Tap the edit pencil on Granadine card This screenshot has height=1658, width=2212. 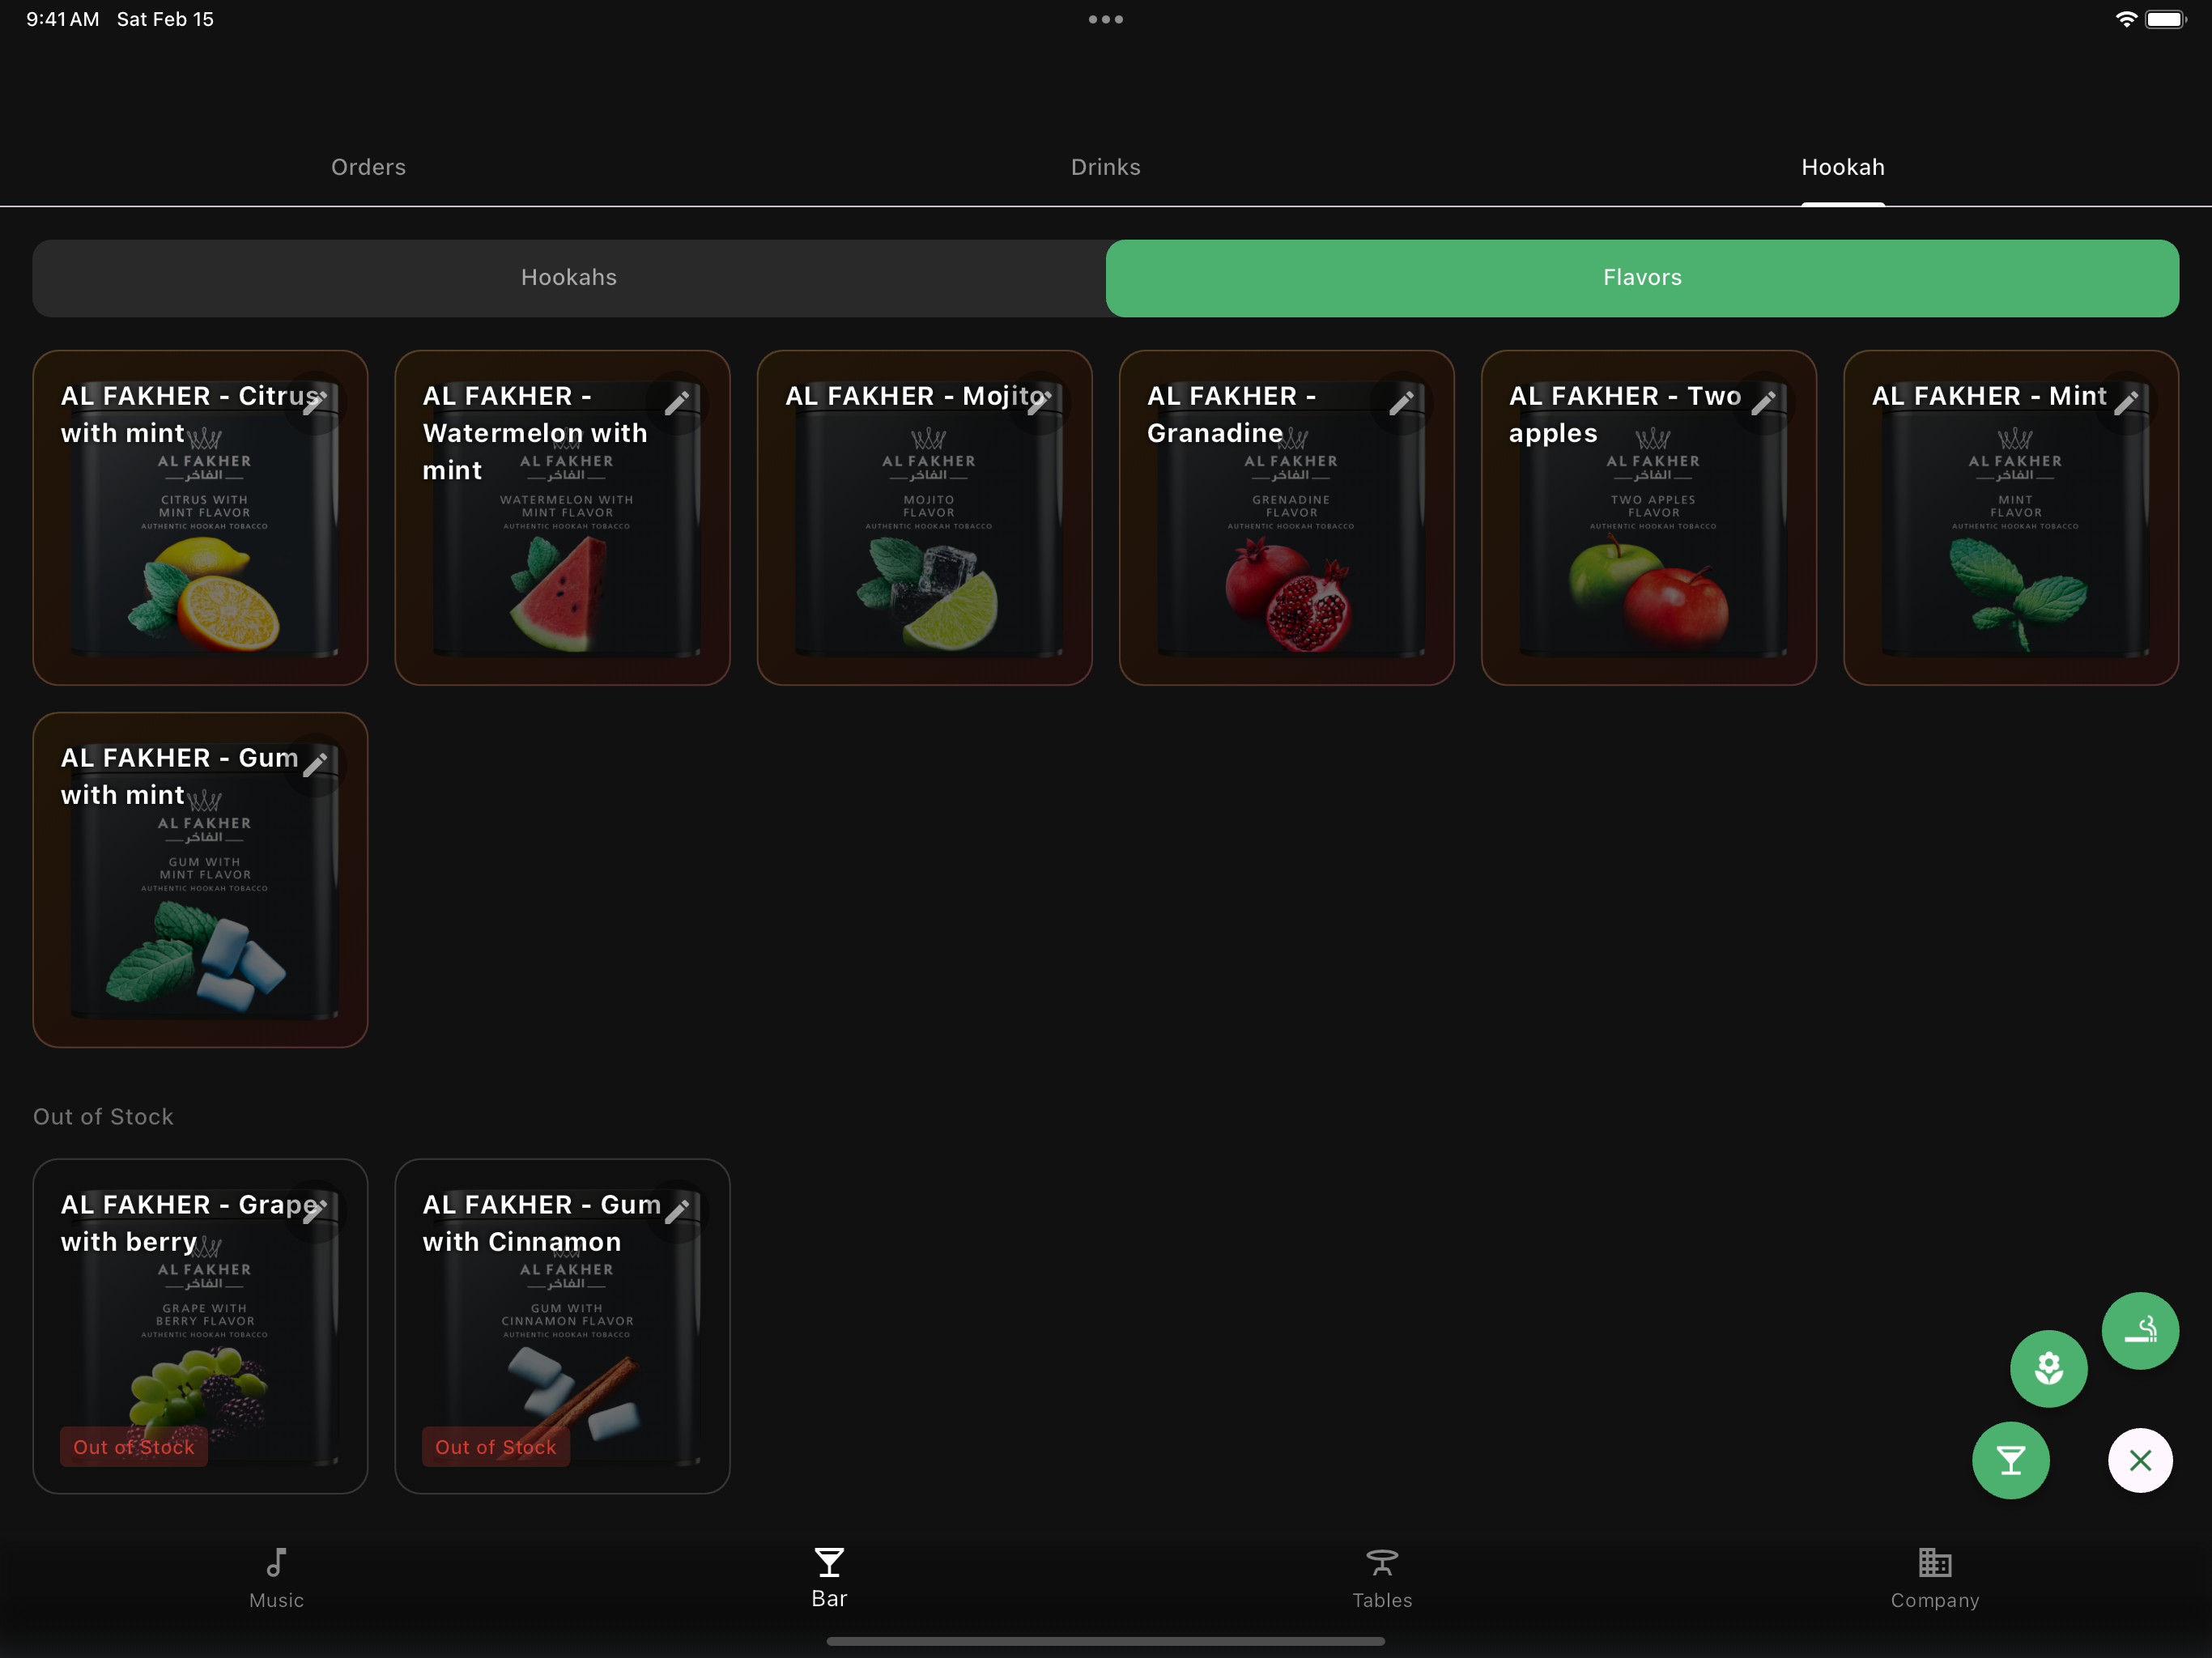coord(1401,403)
